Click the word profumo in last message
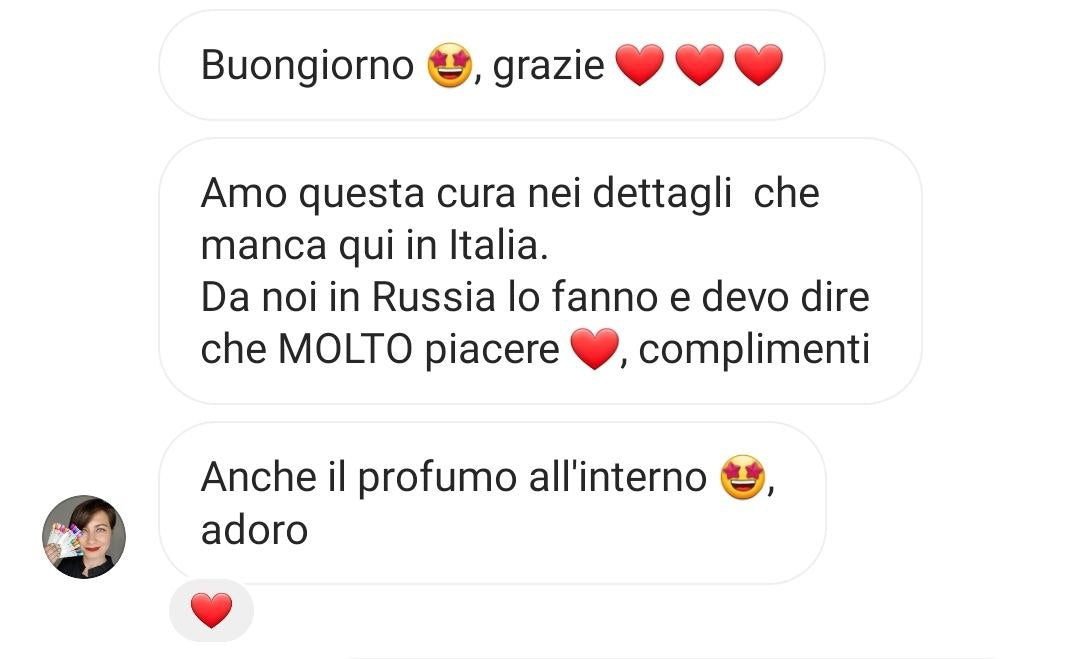 [437, 478]
